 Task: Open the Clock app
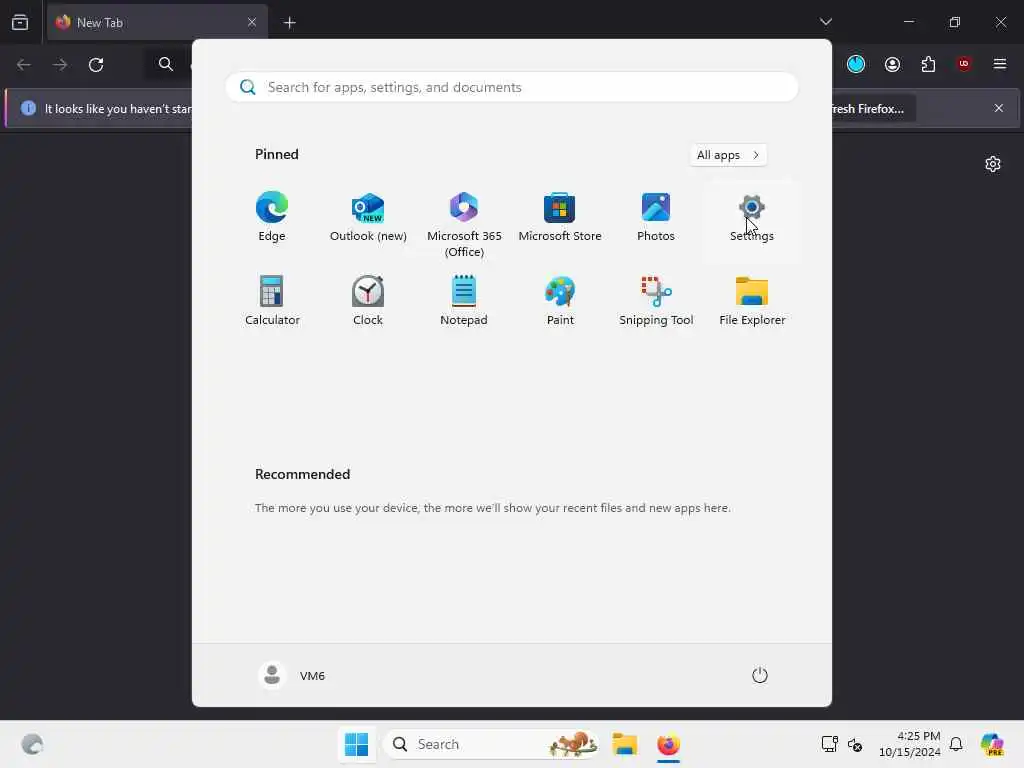pyautogui.click(x=368, y=301)
